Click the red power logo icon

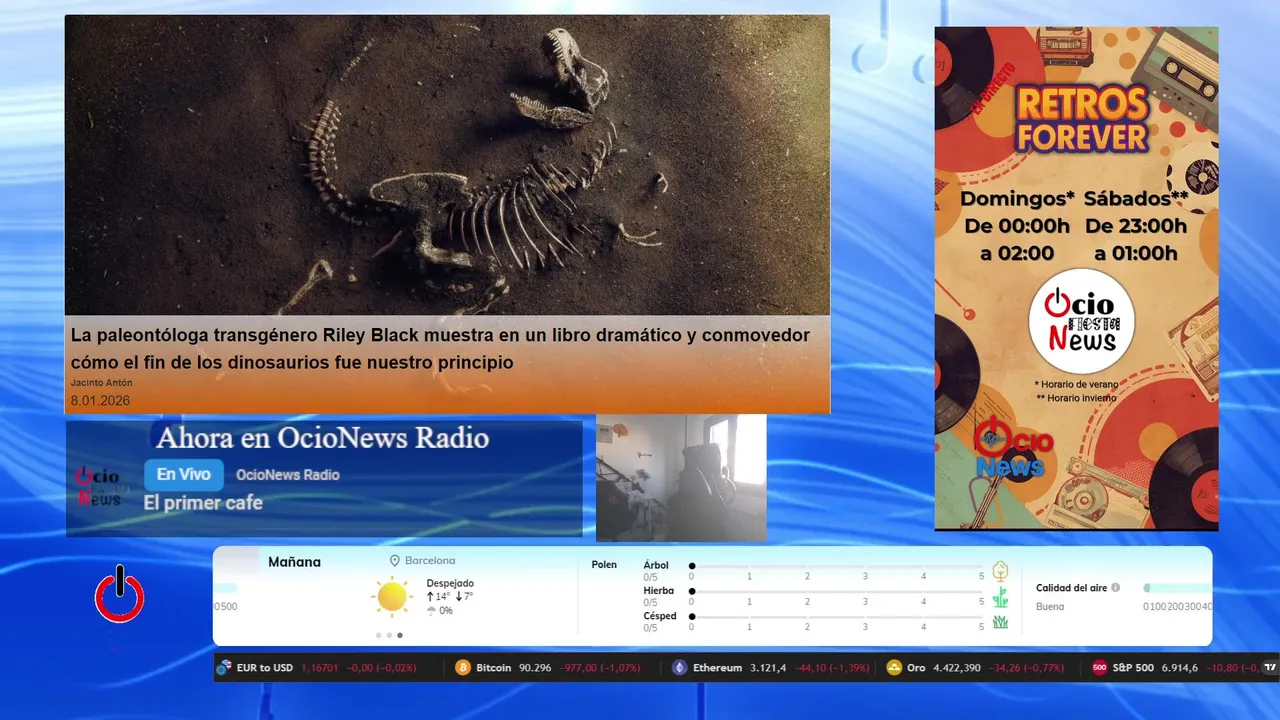[x=120, y=596]
